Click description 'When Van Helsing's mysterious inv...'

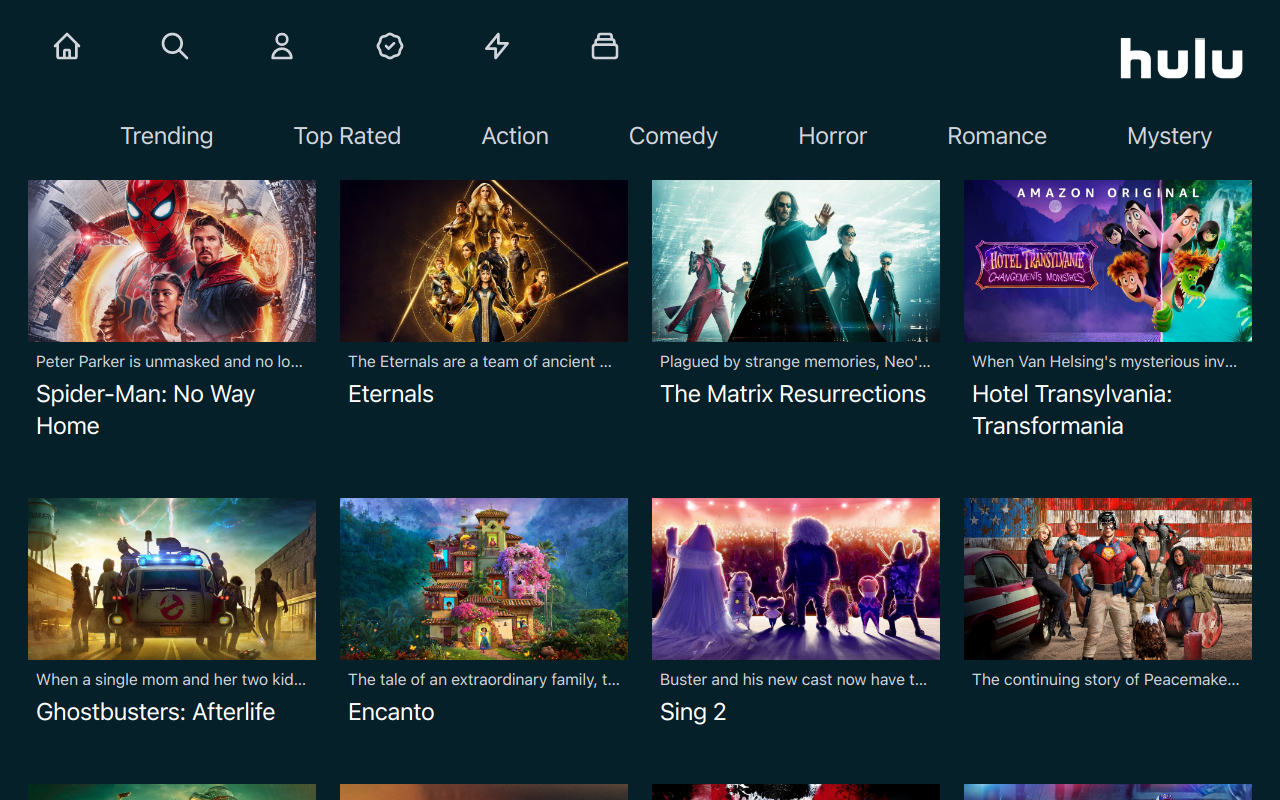pos(1104,361)
